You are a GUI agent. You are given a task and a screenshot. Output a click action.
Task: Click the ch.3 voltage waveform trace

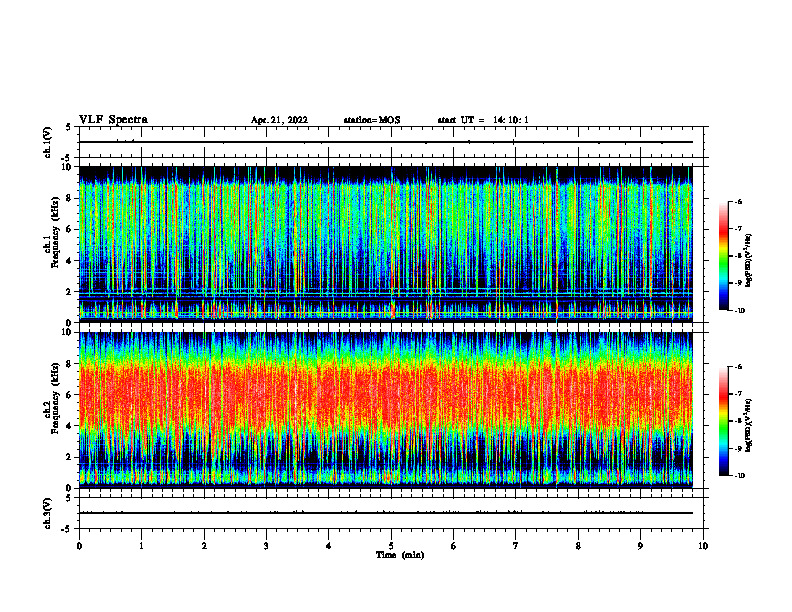coord(386,513)
